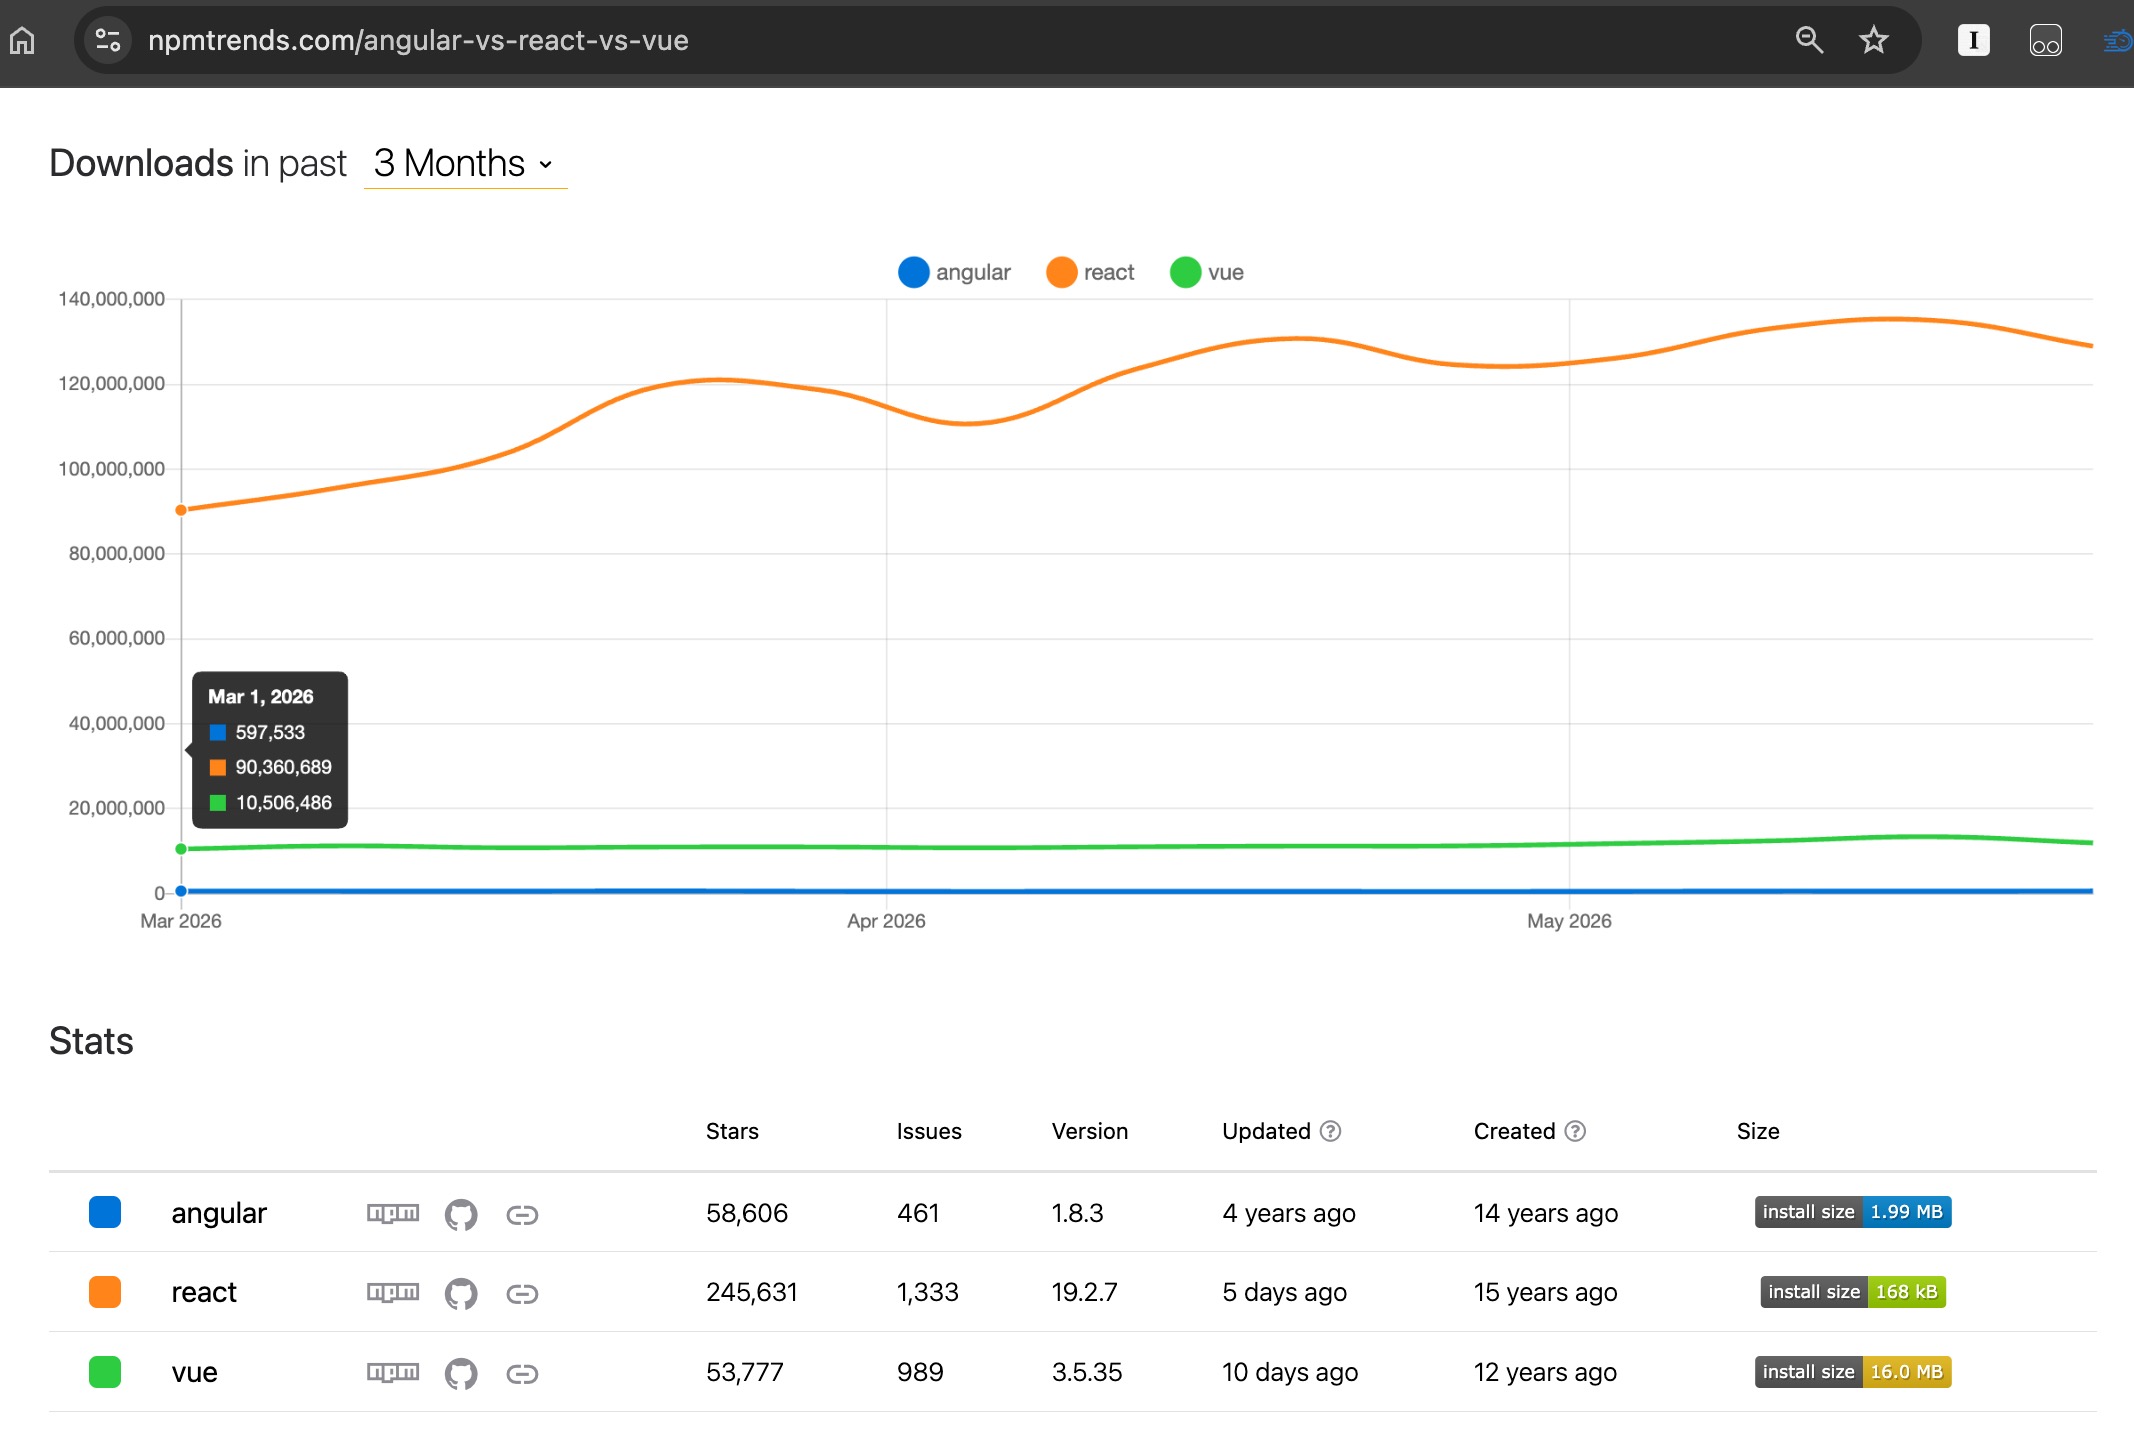
Task: Click the green vue color swatch
Action: tap(105, 1372)
